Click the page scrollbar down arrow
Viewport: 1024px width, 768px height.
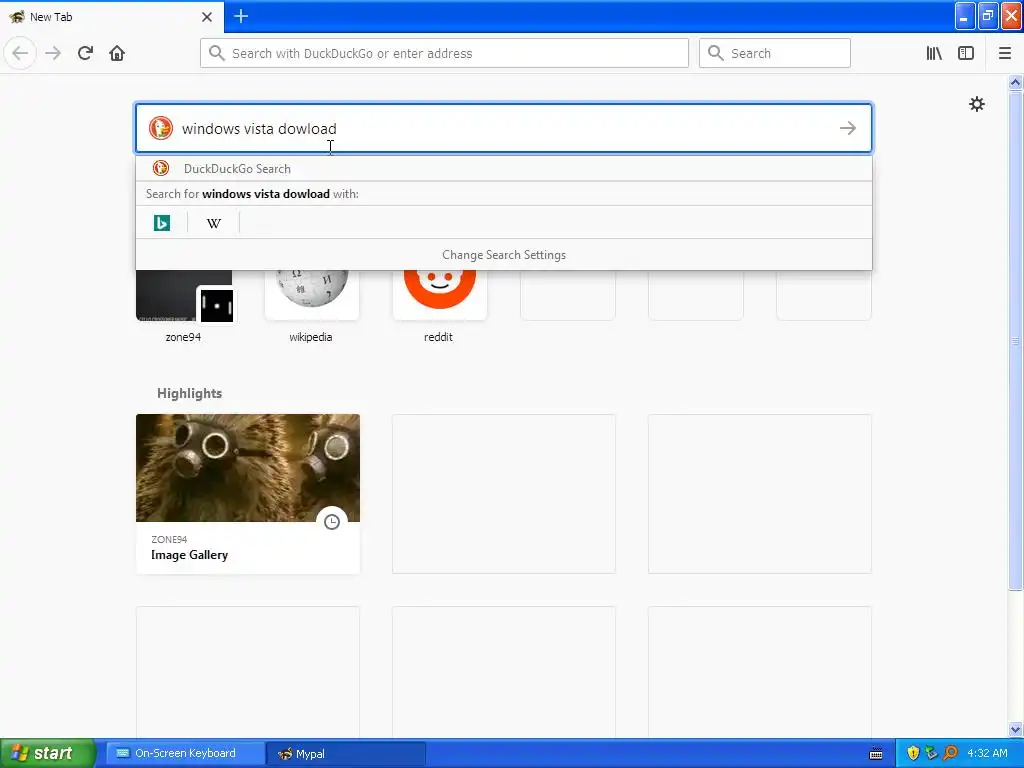click(x=1015, y=729)
